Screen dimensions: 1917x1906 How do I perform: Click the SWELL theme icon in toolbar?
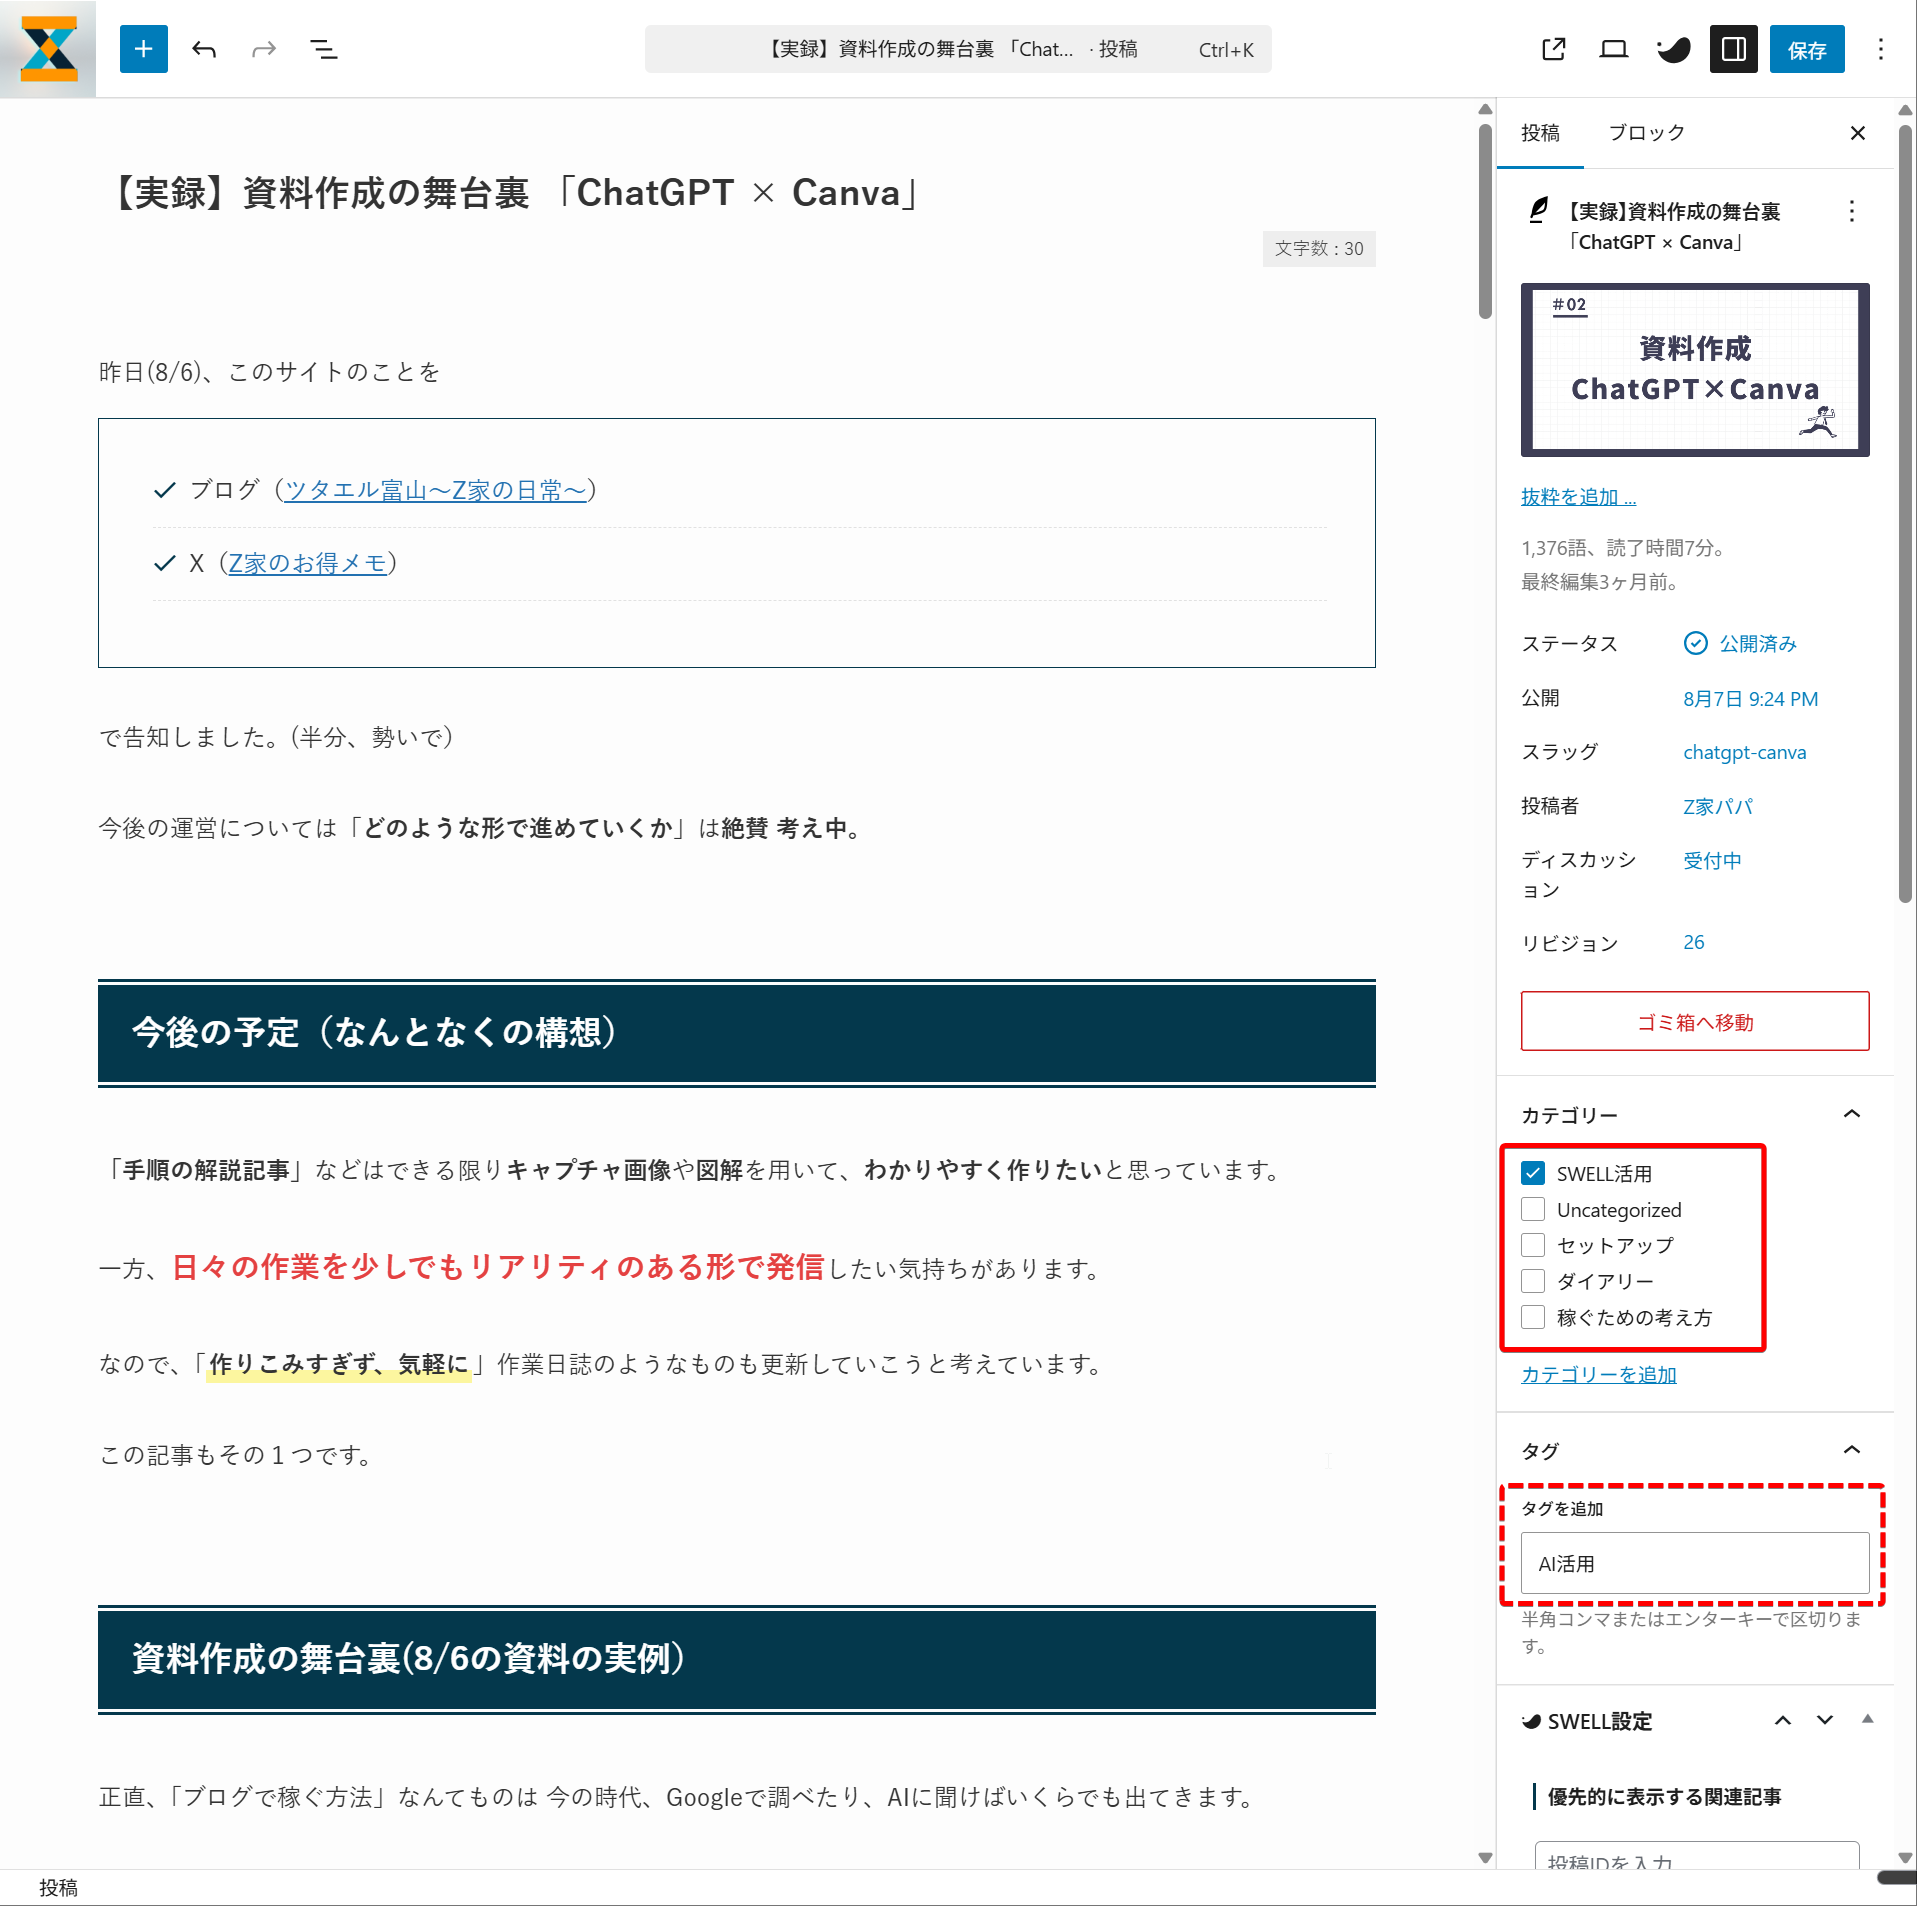(1673, 49)
